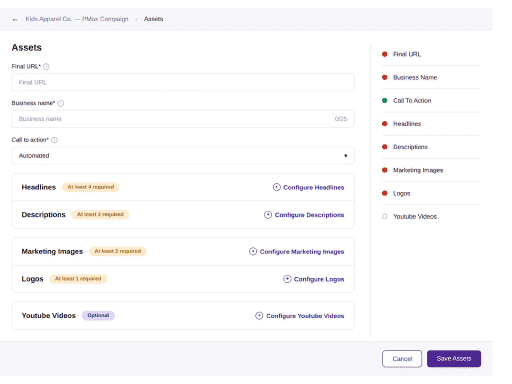Click the Marketing Images section title
The width and height of the screenshot is (512, 384).
pyautogui.click(x=52, y=251)
